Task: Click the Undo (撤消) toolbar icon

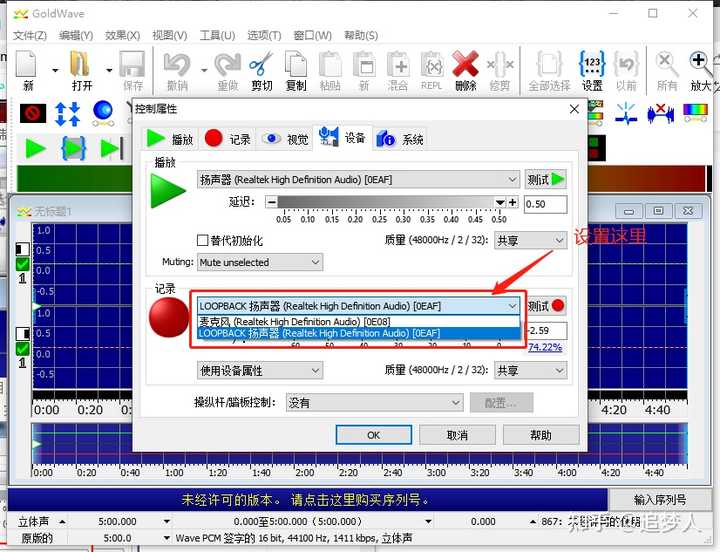Action: (x=177, y=64)
